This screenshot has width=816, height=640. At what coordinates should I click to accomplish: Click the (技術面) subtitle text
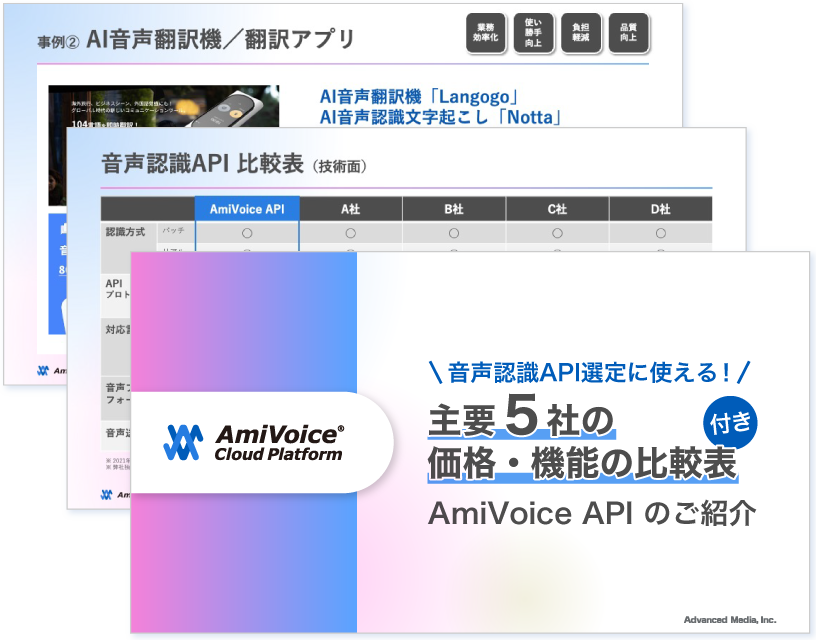pos(339,167)
